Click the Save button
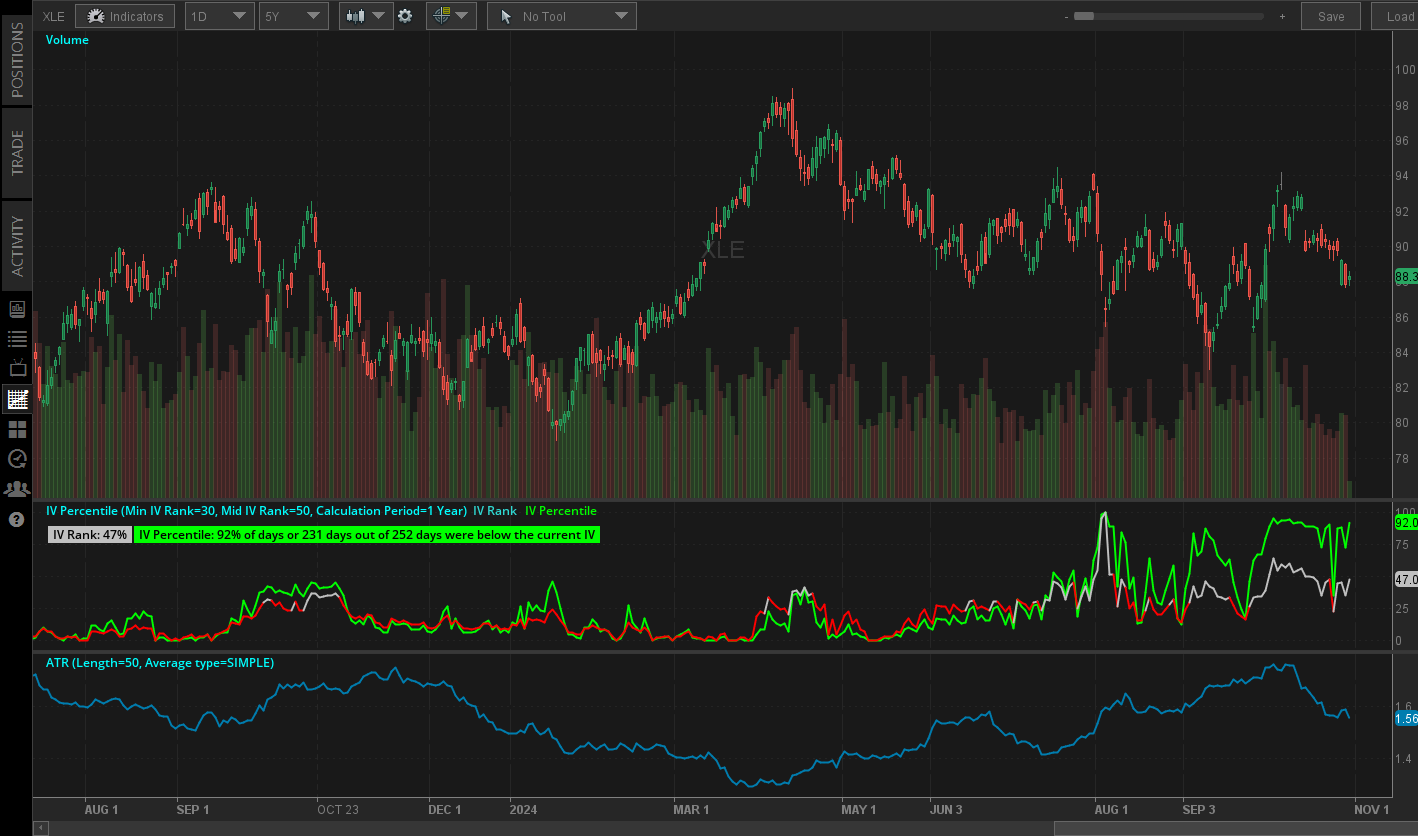 1330,16
